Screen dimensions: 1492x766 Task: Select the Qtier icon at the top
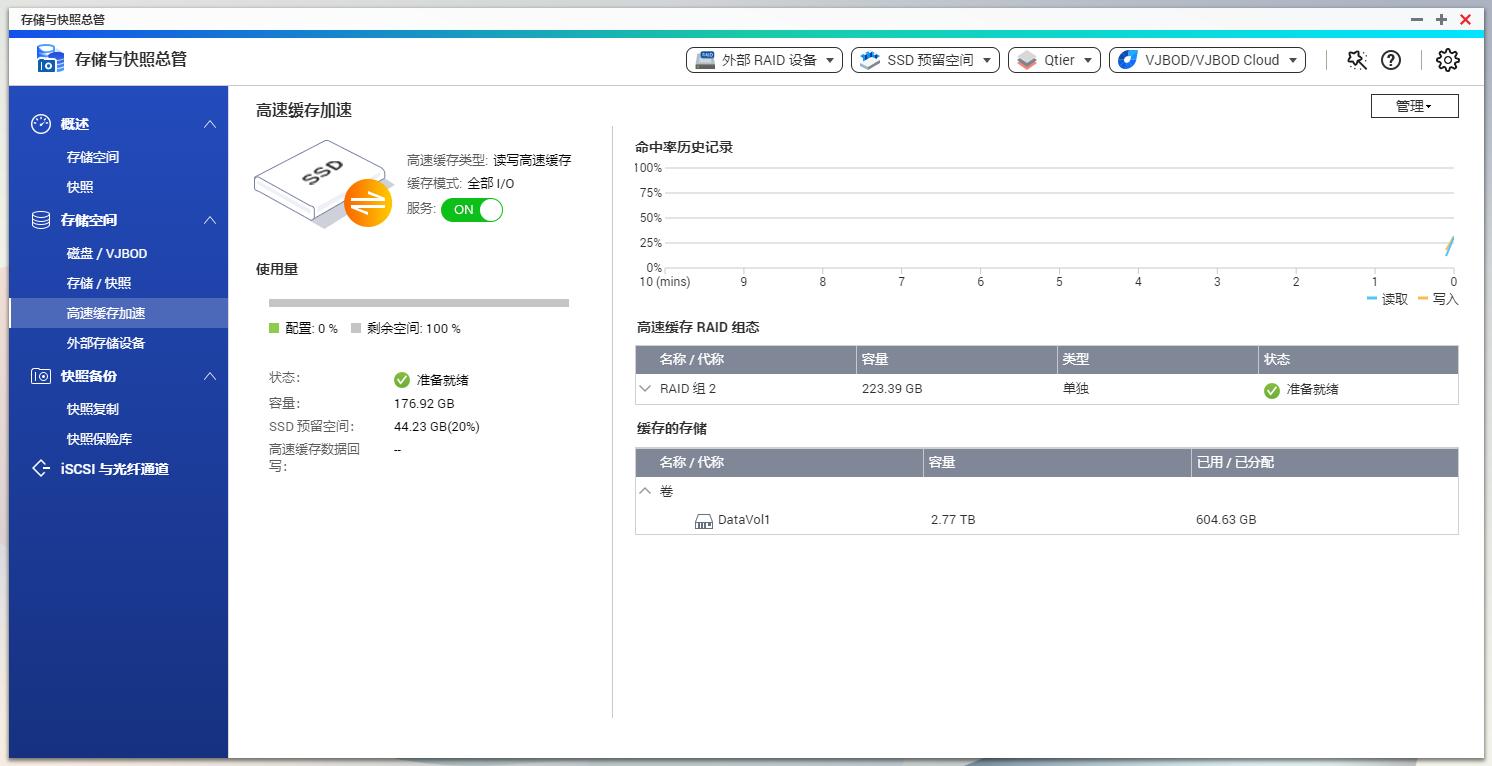click(1026, 59)
